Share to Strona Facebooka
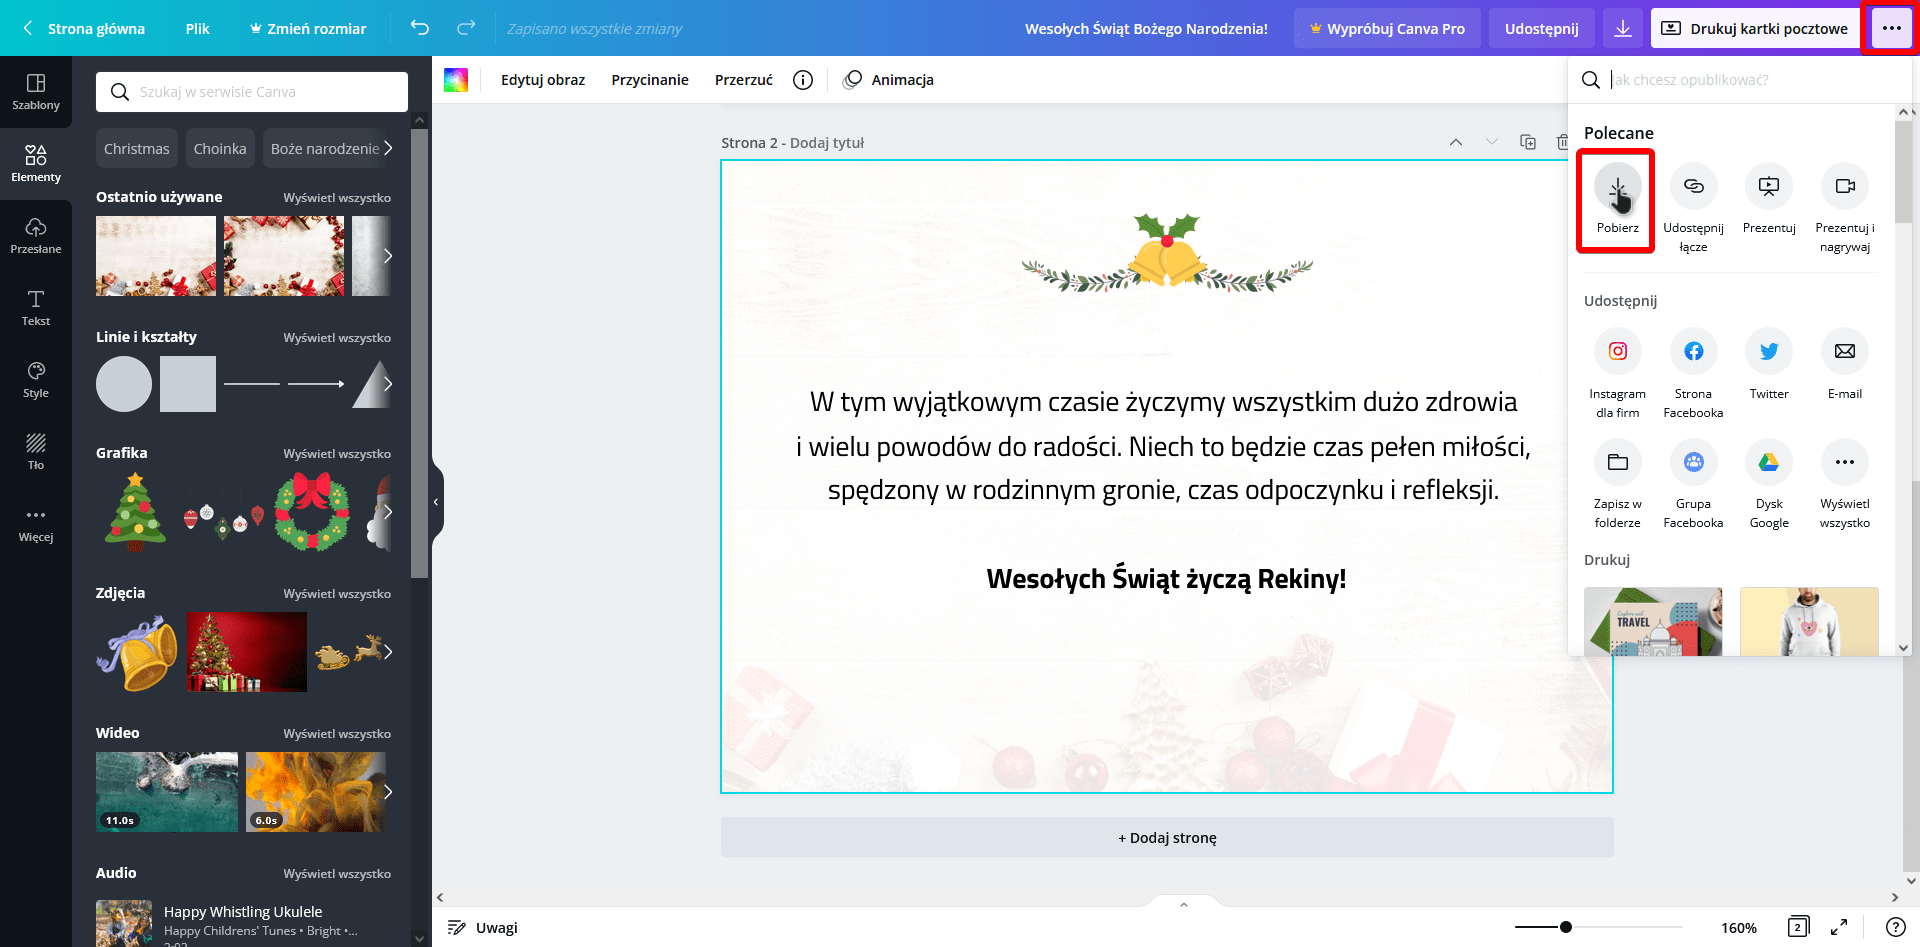The width and height of the screenshot is (1920, 947). (x=1693, y=374)
